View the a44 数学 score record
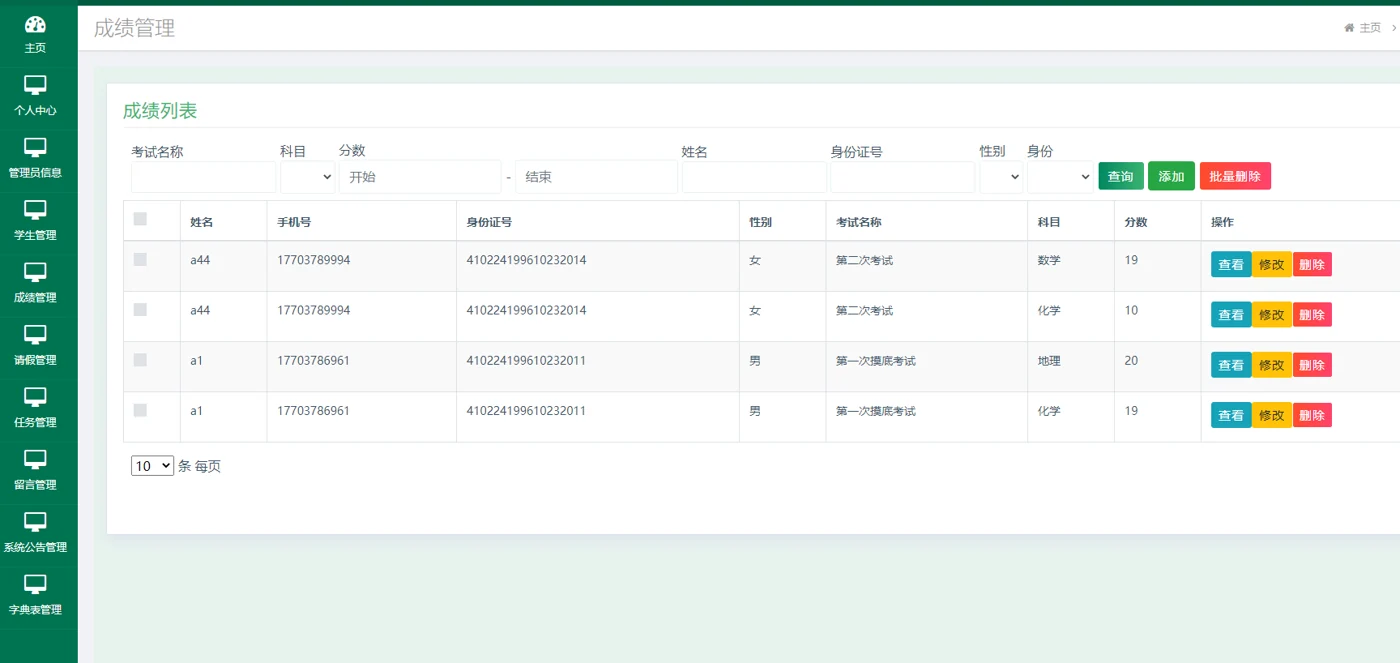Image resolution: width=1400 pixels, height=663 pixels. tap(1231, 264)
